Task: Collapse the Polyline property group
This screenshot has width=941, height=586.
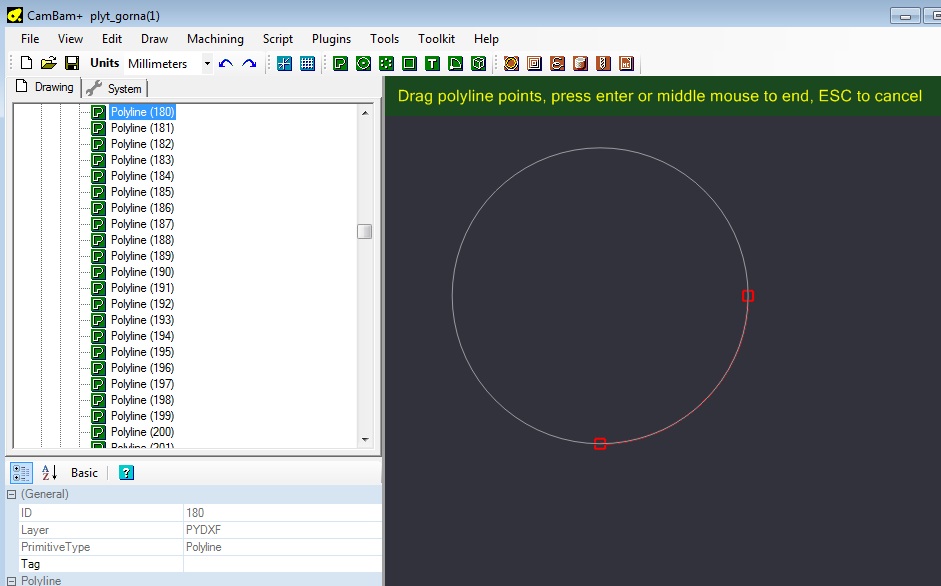Action: click(x=11, y=581)
